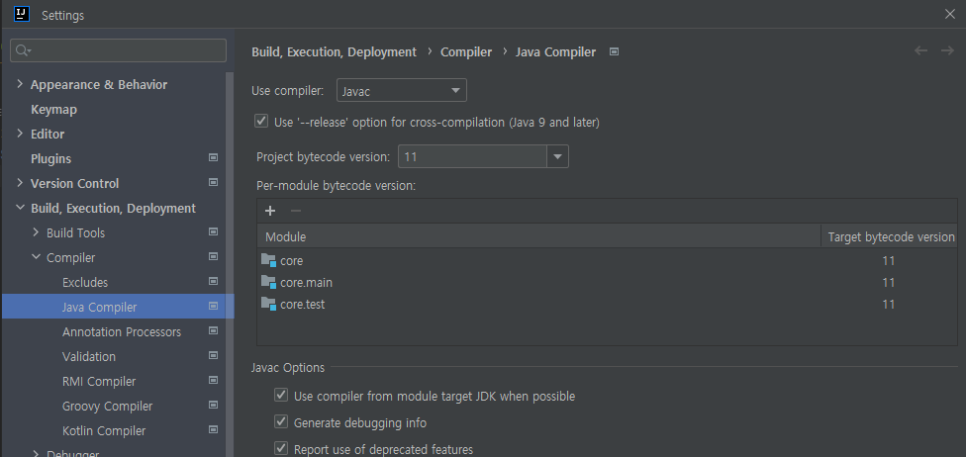Select the core.test module name
The height and width of the screenshot is (457, 966).
coord(302,304)
